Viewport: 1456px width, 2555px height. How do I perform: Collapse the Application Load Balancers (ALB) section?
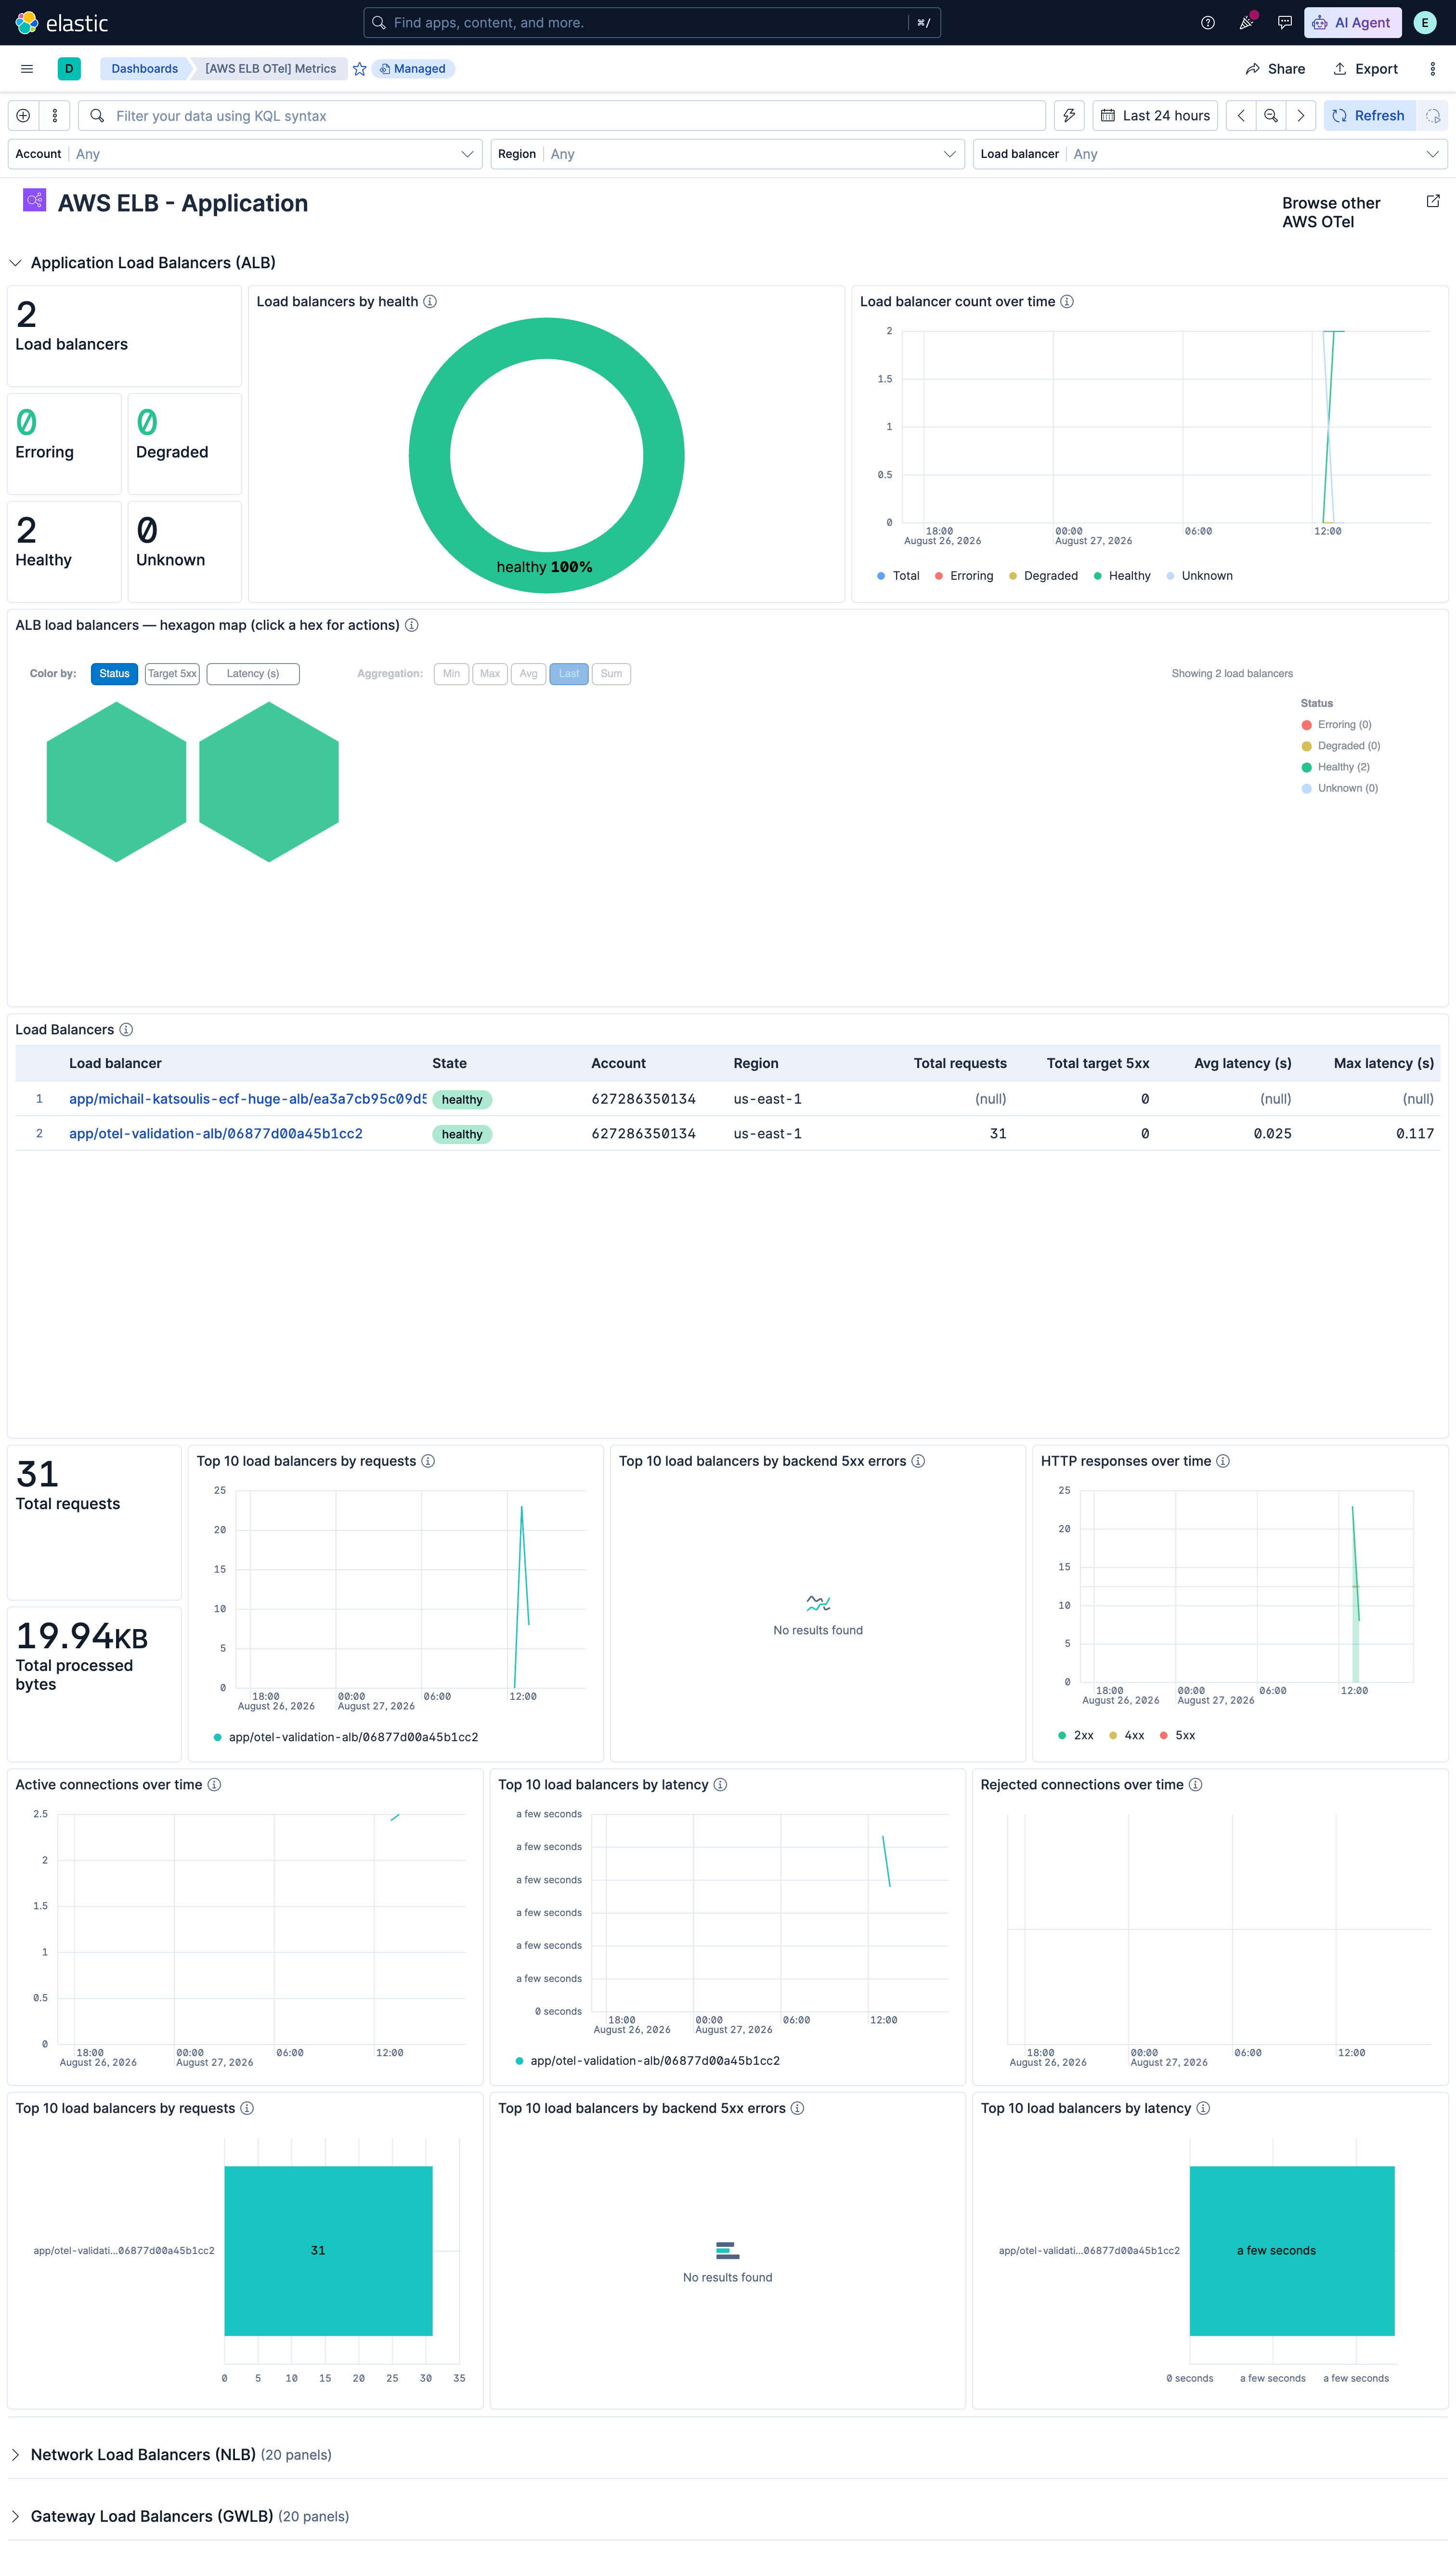pos(15,263)
